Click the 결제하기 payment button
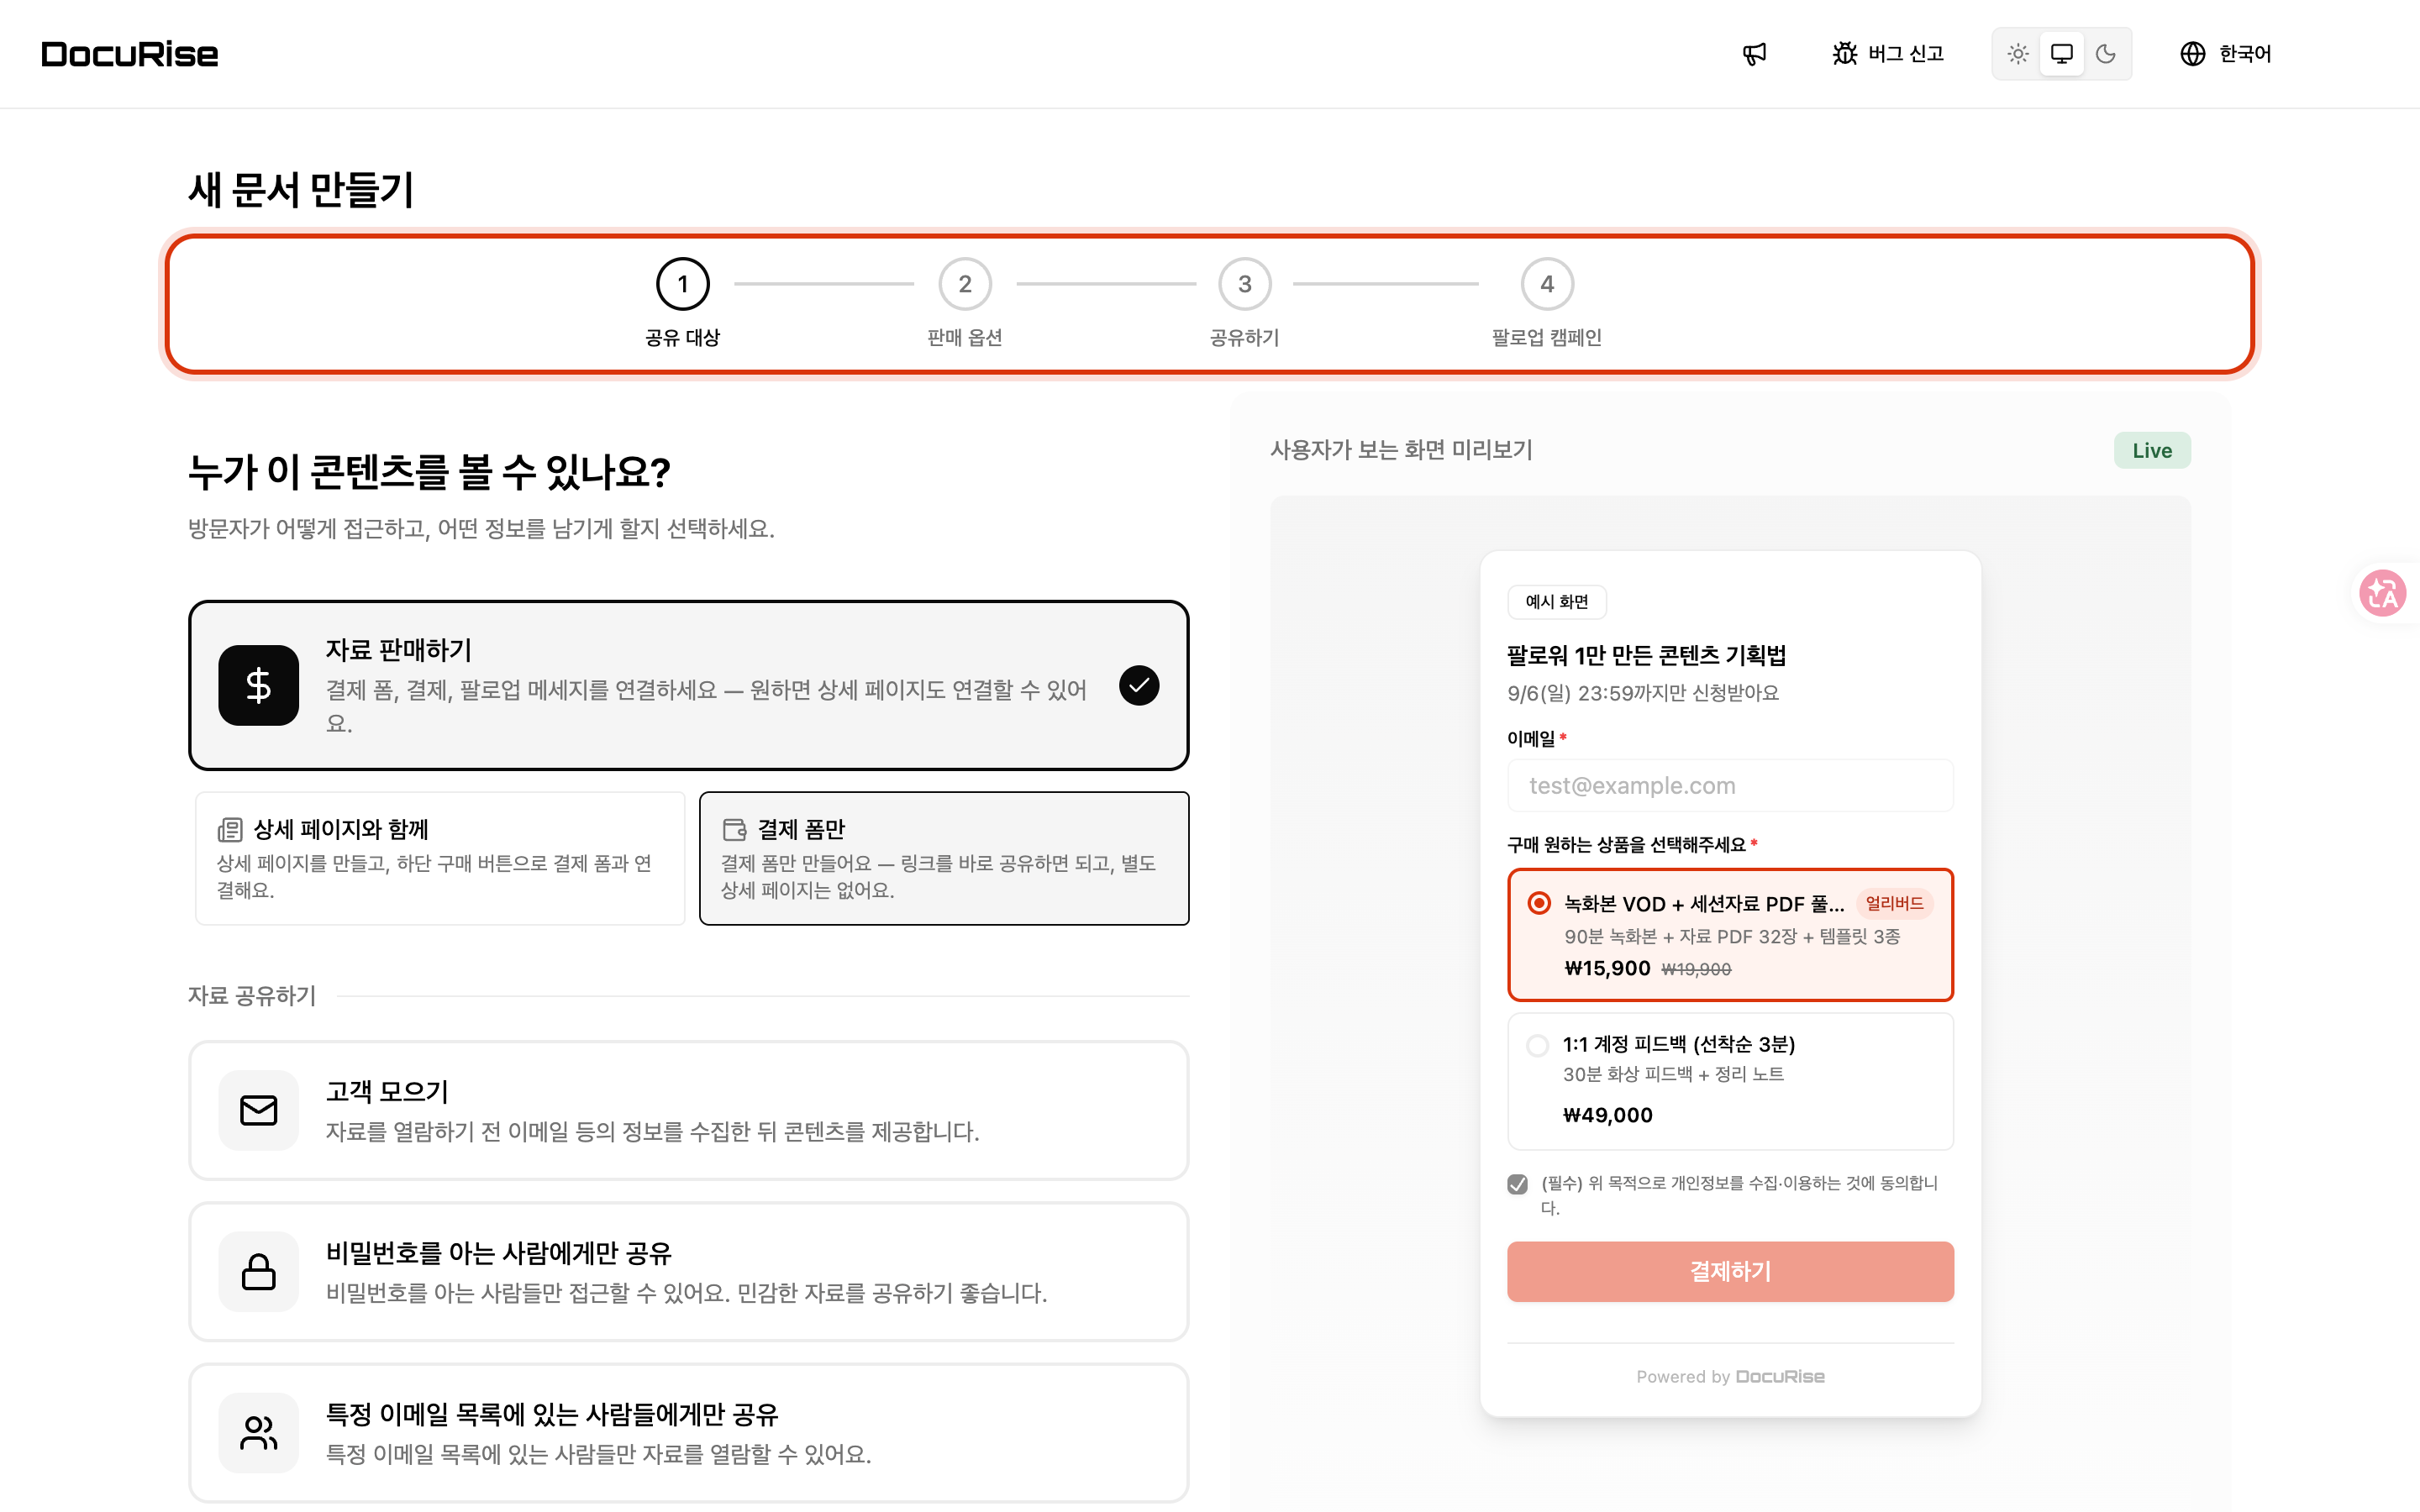 point(1730,1271)
